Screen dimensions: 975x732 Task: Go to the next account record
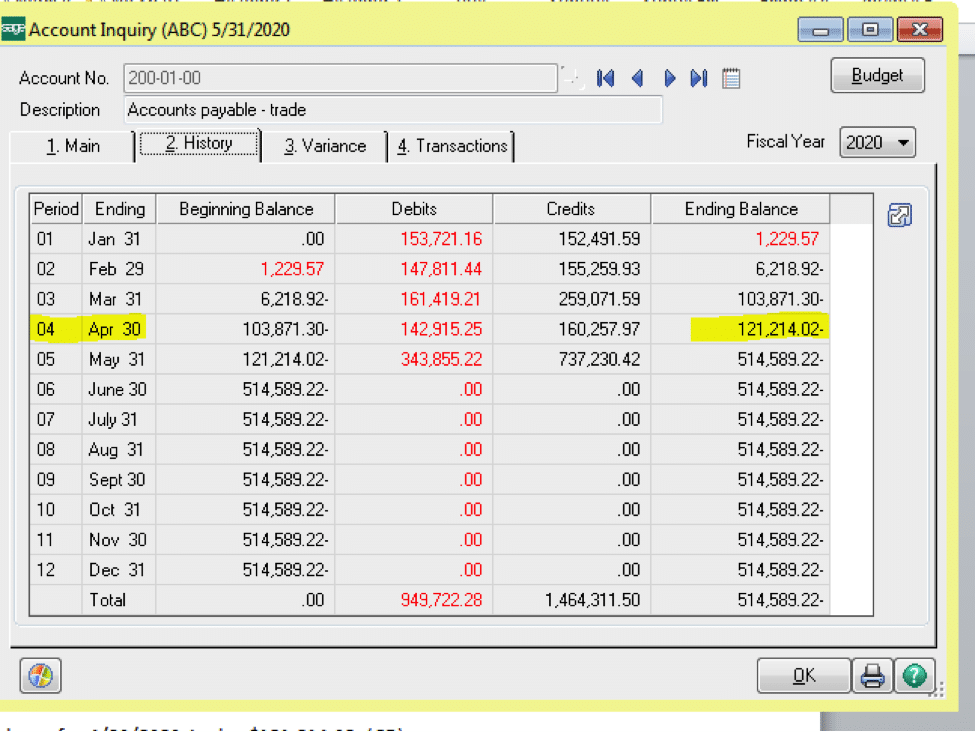click(669, 78)
